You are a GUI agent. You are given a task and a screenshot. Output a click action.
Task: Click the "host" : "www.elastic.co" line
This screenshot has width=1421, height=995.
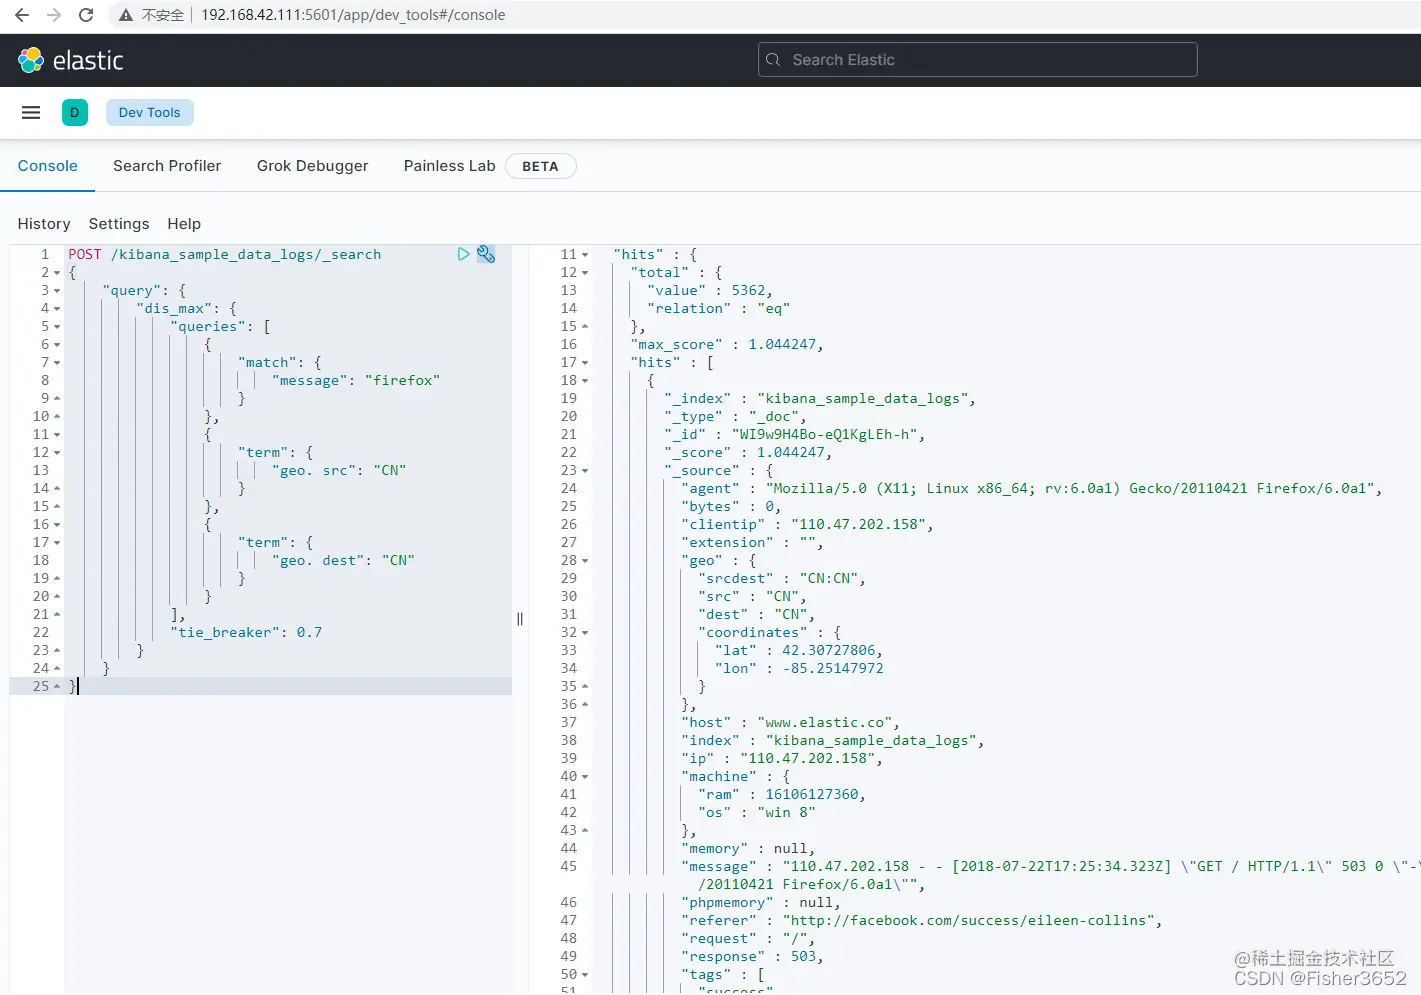[x=790, y=722]
